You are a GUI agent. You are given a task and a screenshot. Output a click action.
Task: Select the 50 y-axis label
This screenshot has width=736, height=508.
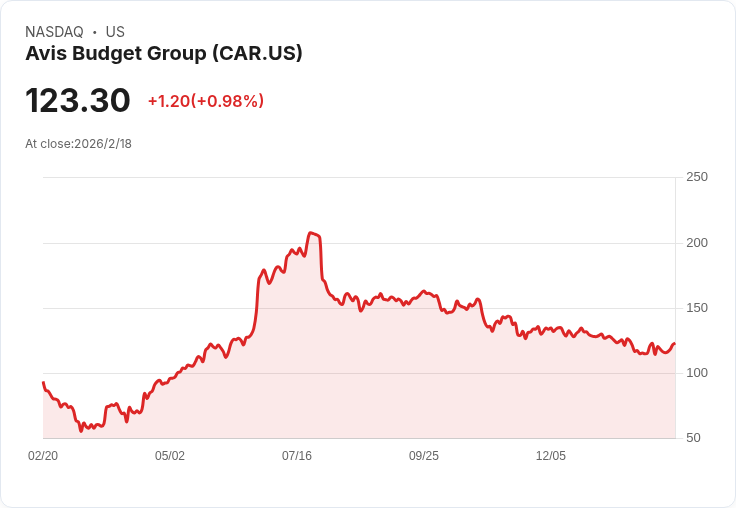(693, 438)
